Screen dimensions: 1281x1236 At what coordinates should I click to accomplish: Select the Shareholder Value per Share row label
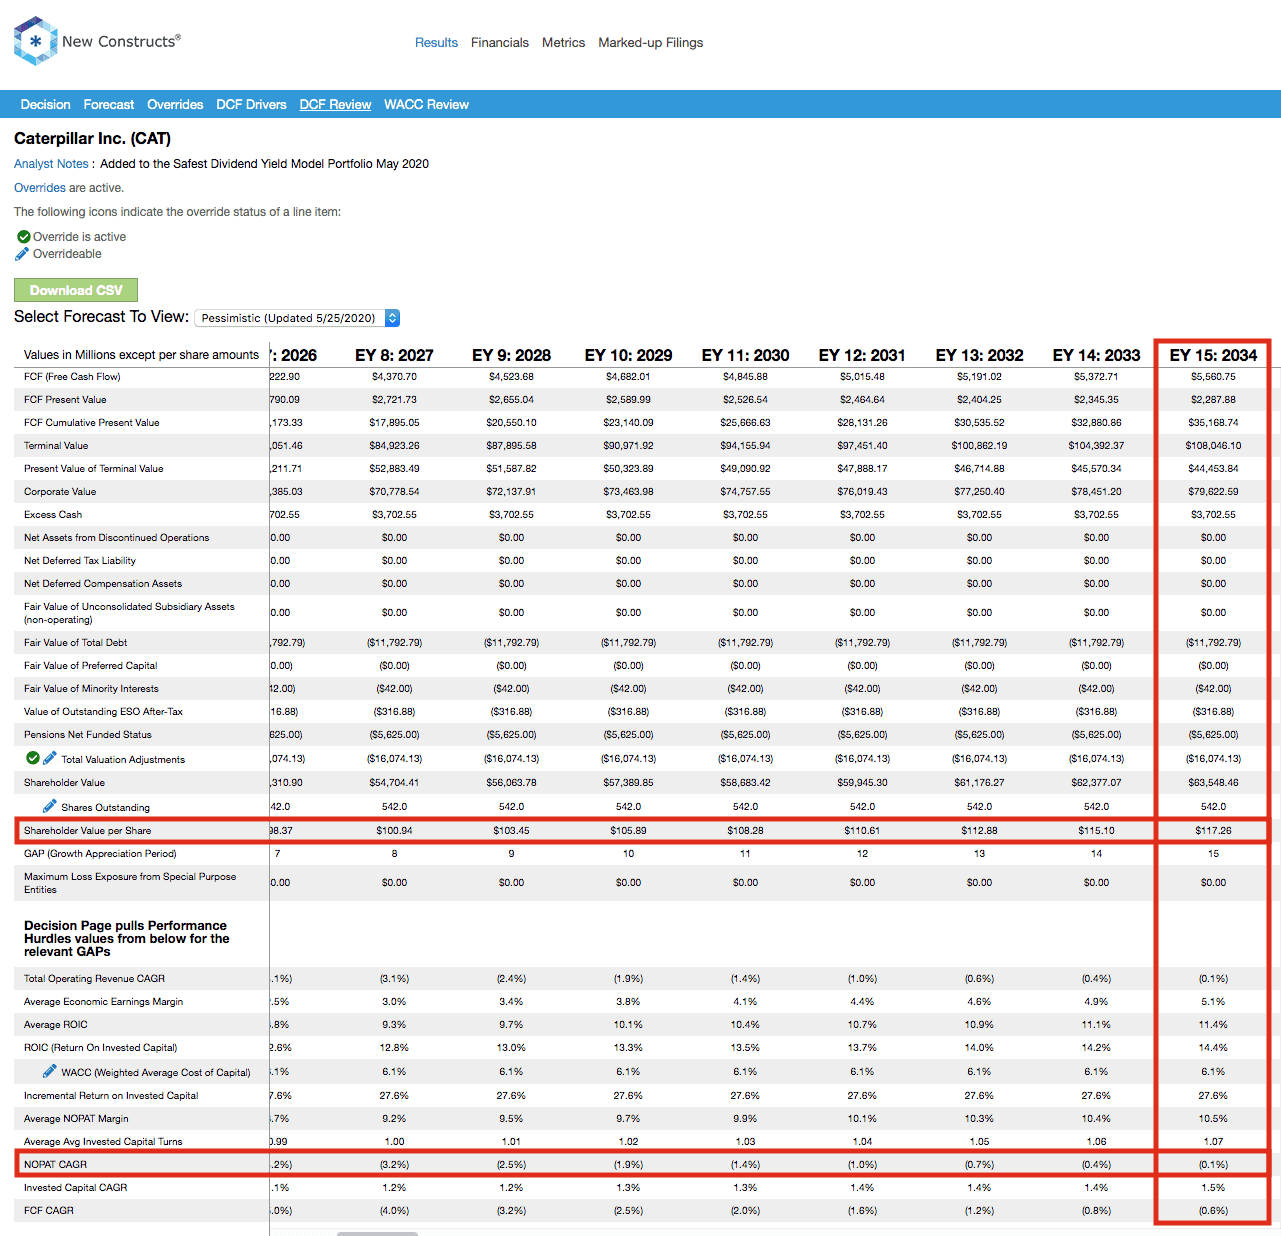point(88,830)
